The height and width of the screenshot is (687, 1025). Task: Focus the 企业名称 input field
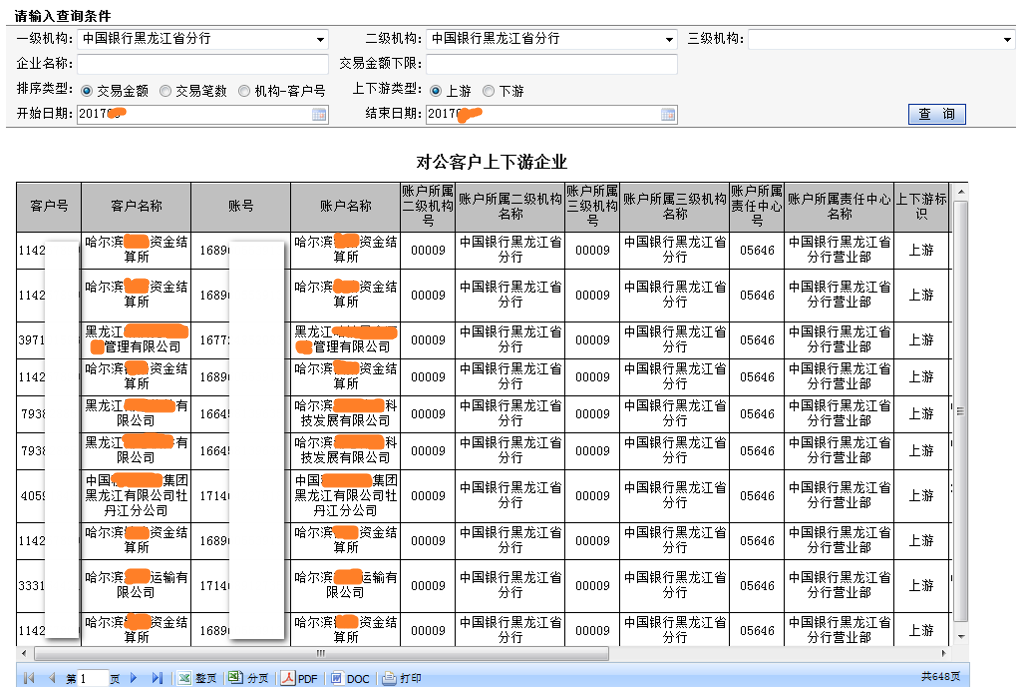pos(203,65)
